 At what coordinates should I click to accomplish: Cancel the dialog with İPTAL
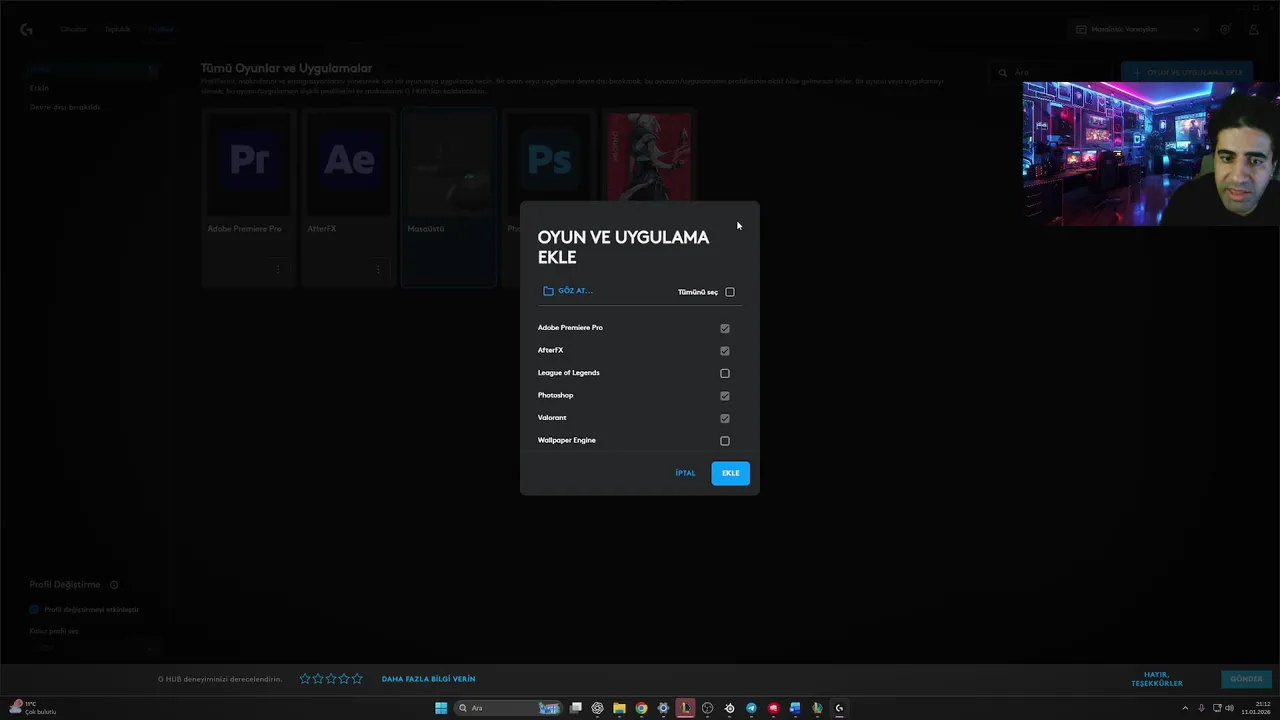pyautogui.click(x=685, y=473)
